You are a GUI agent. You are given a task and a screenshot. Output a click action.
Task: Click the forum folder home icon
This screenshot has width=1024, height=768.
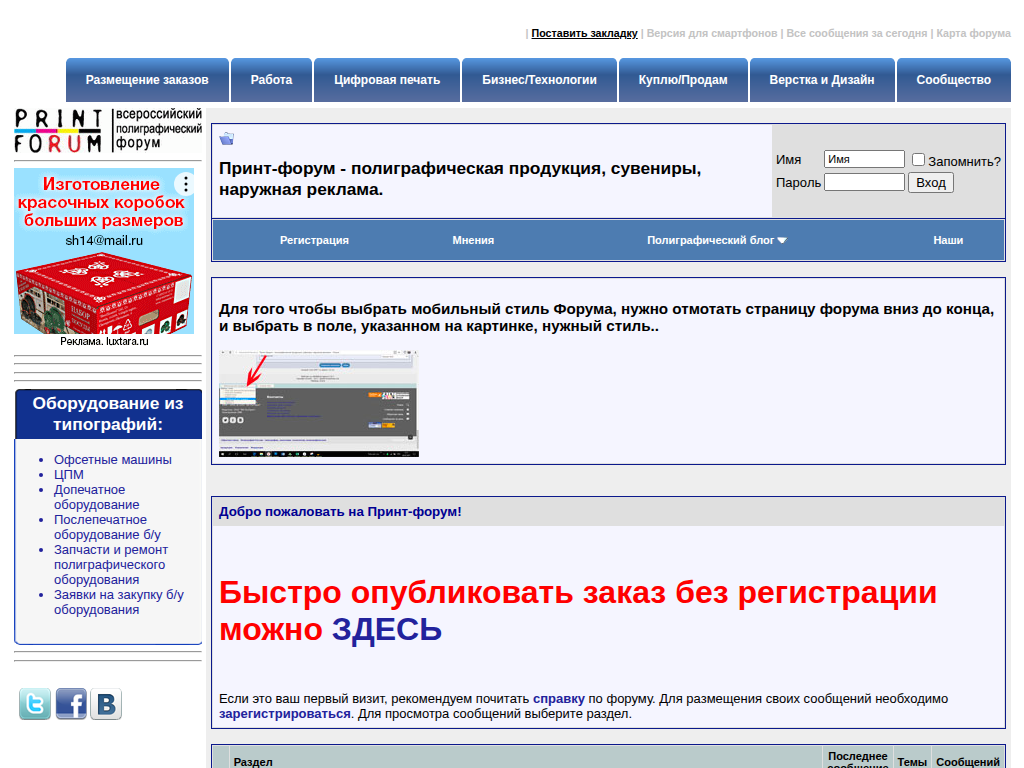coord(227,139)
